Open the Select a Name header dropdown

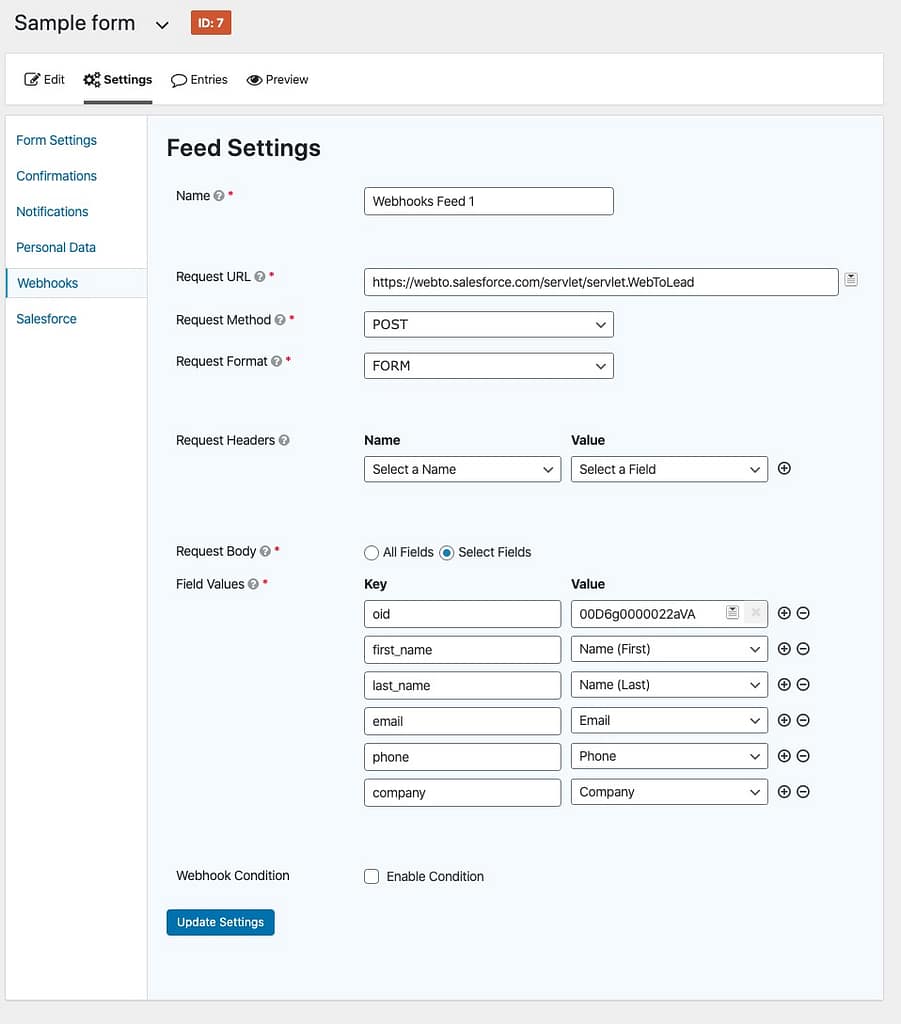pyautogui.click(x=462, y=469)
